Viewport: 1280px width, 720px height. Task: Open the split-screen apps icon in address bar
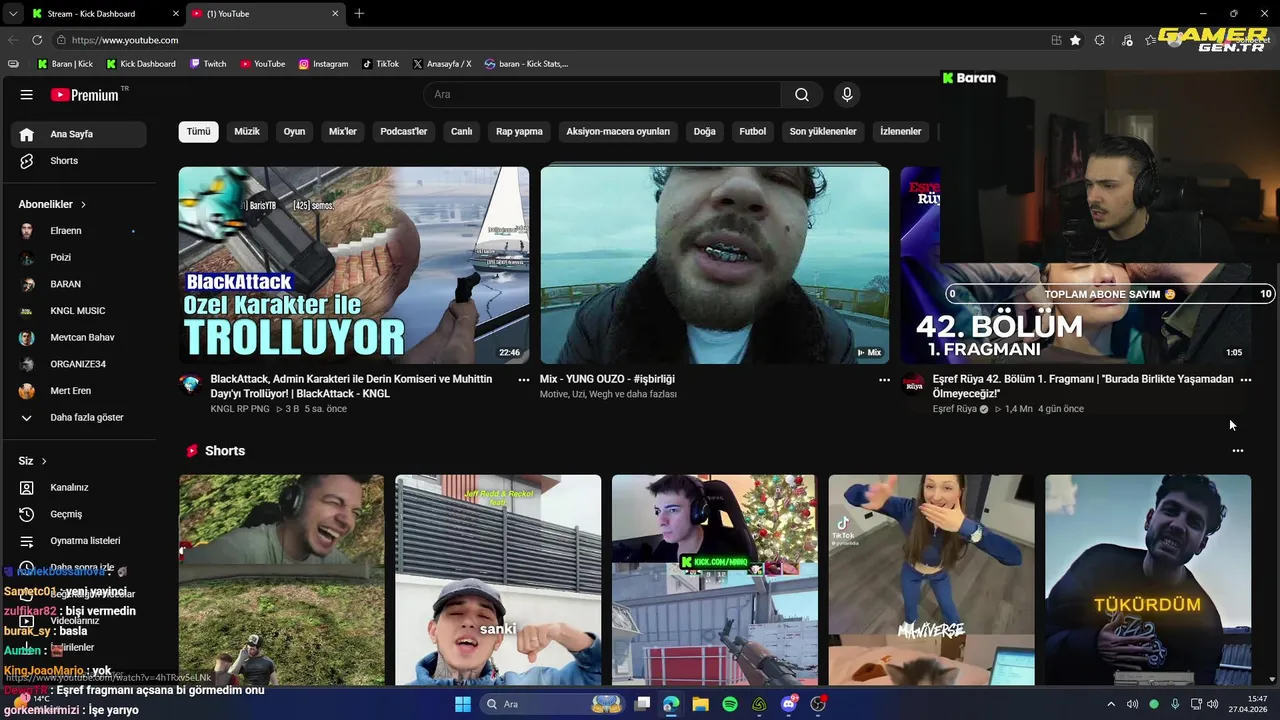(1056, 40)
